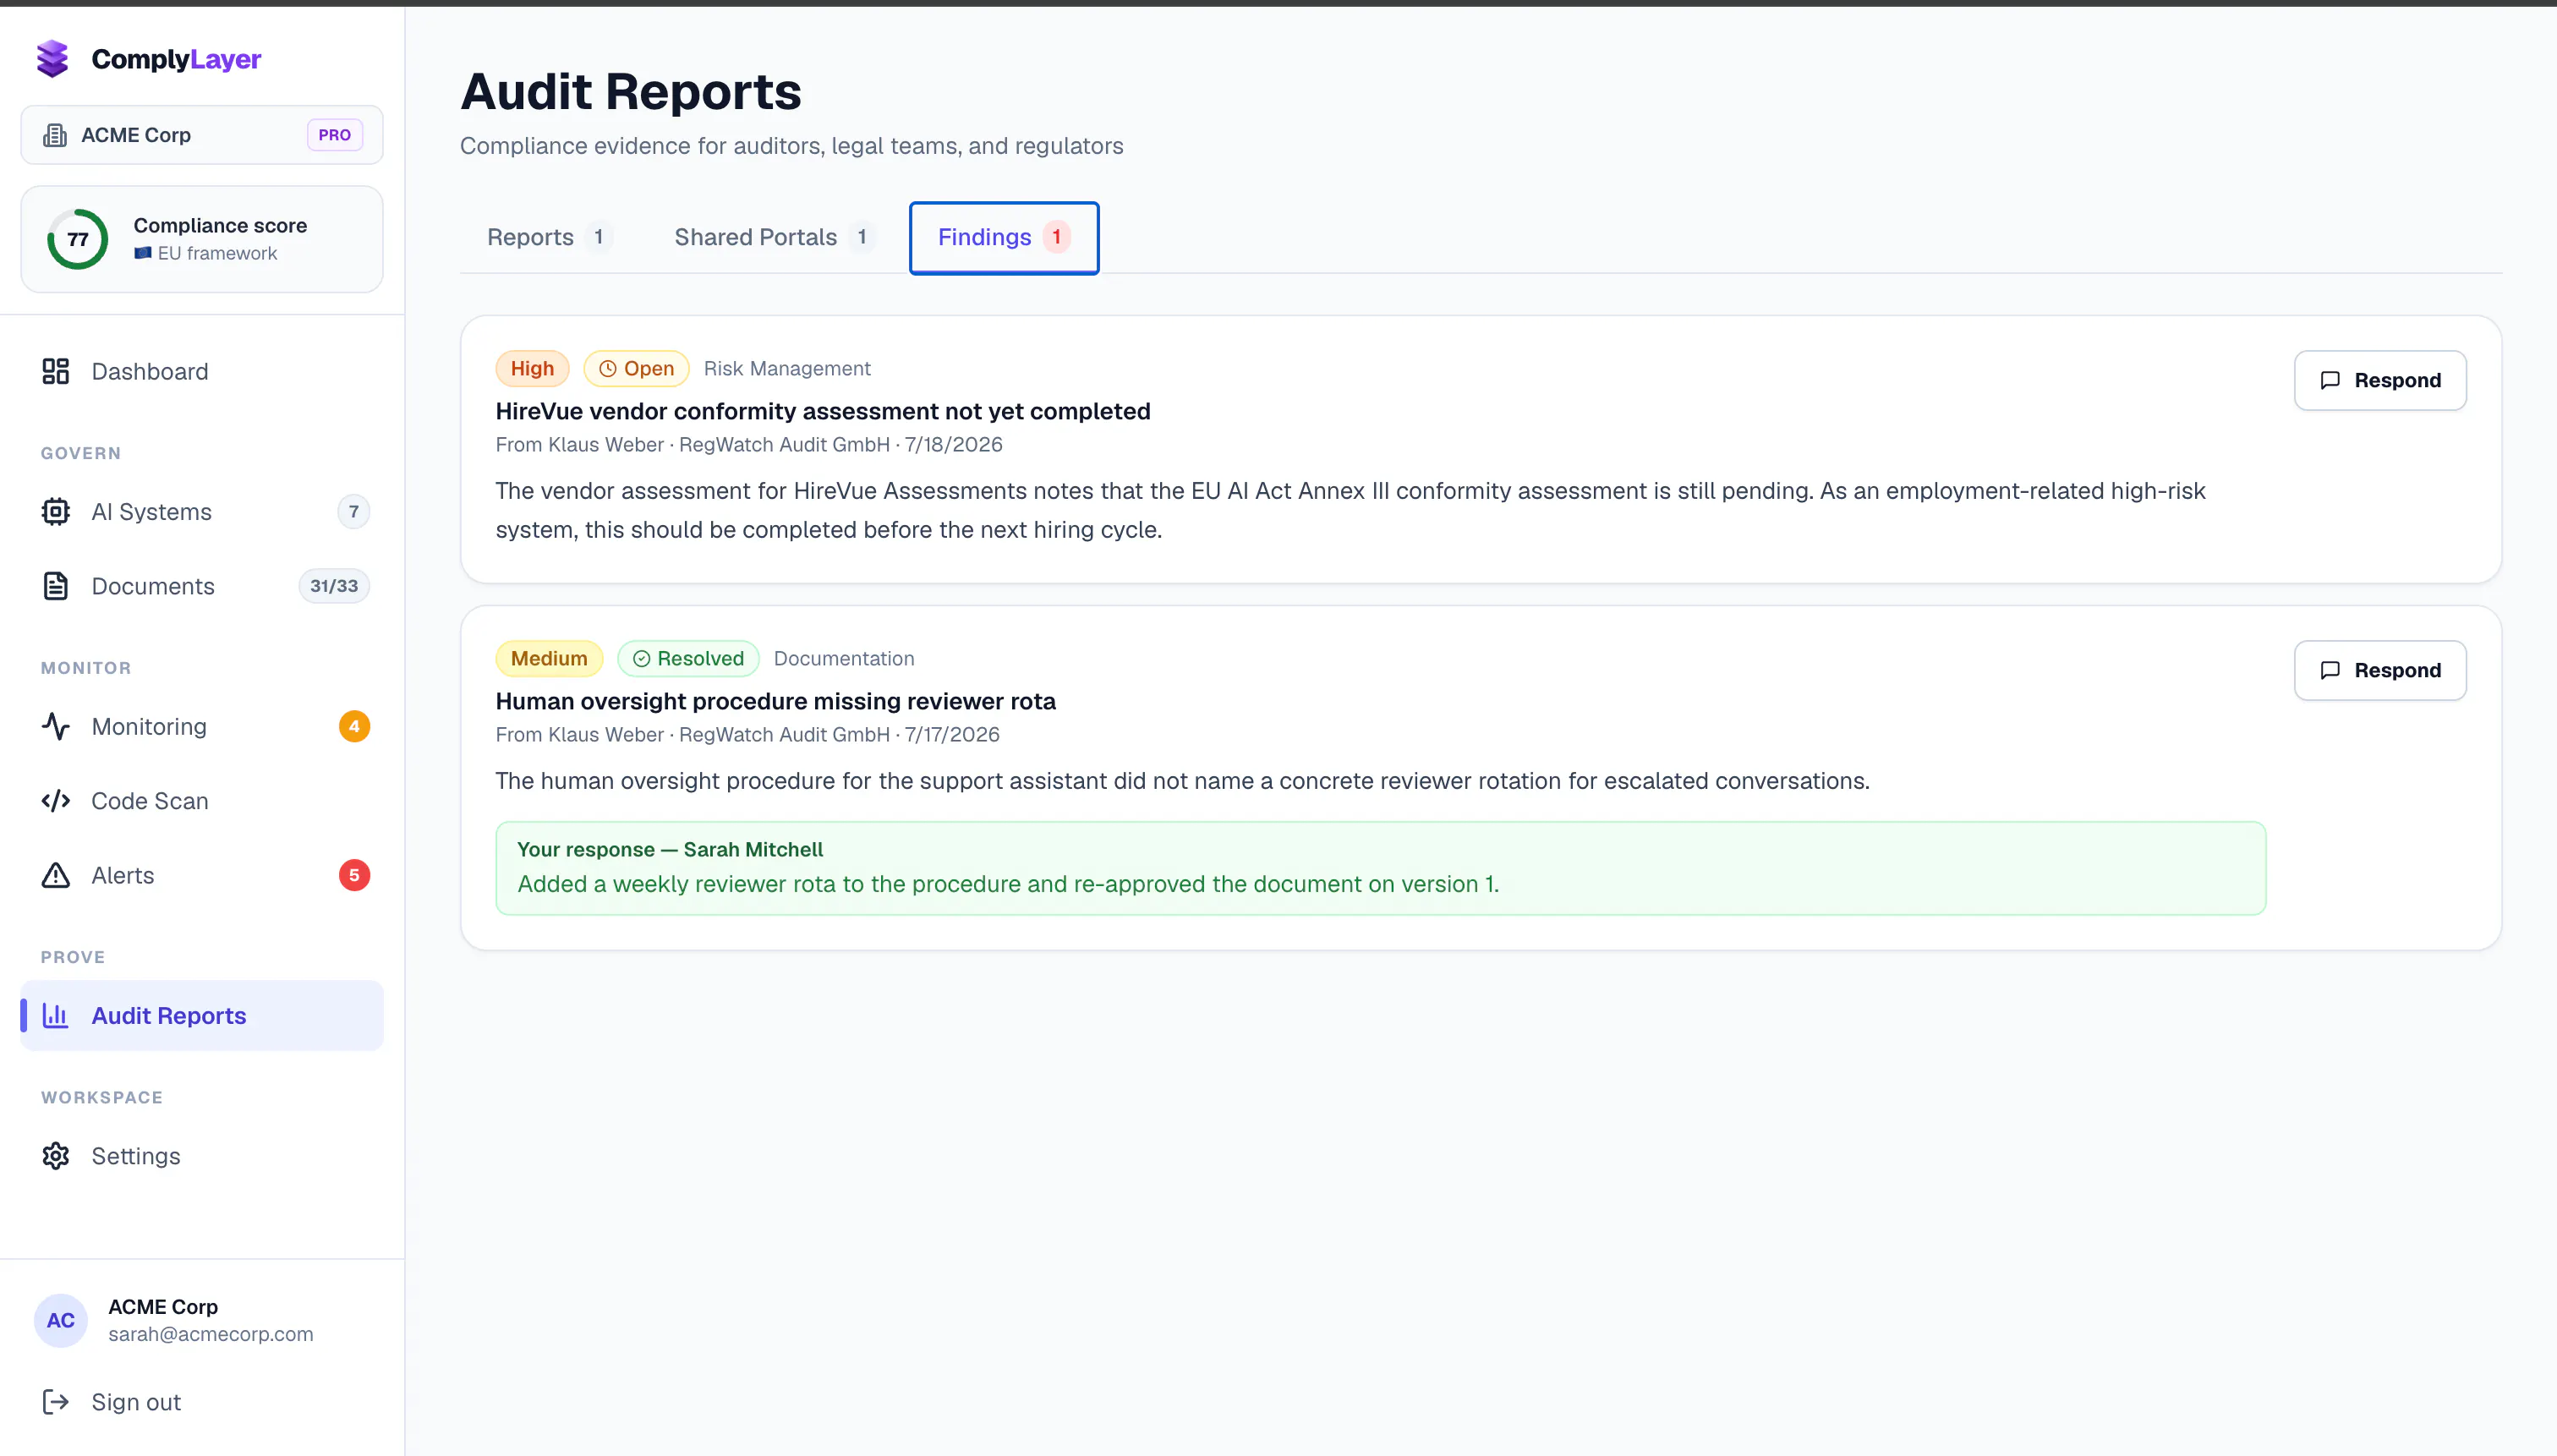Click the Audit Reports bar chart icon
This screenshot has width=2557, height=1456.
tap(56, 1015)
